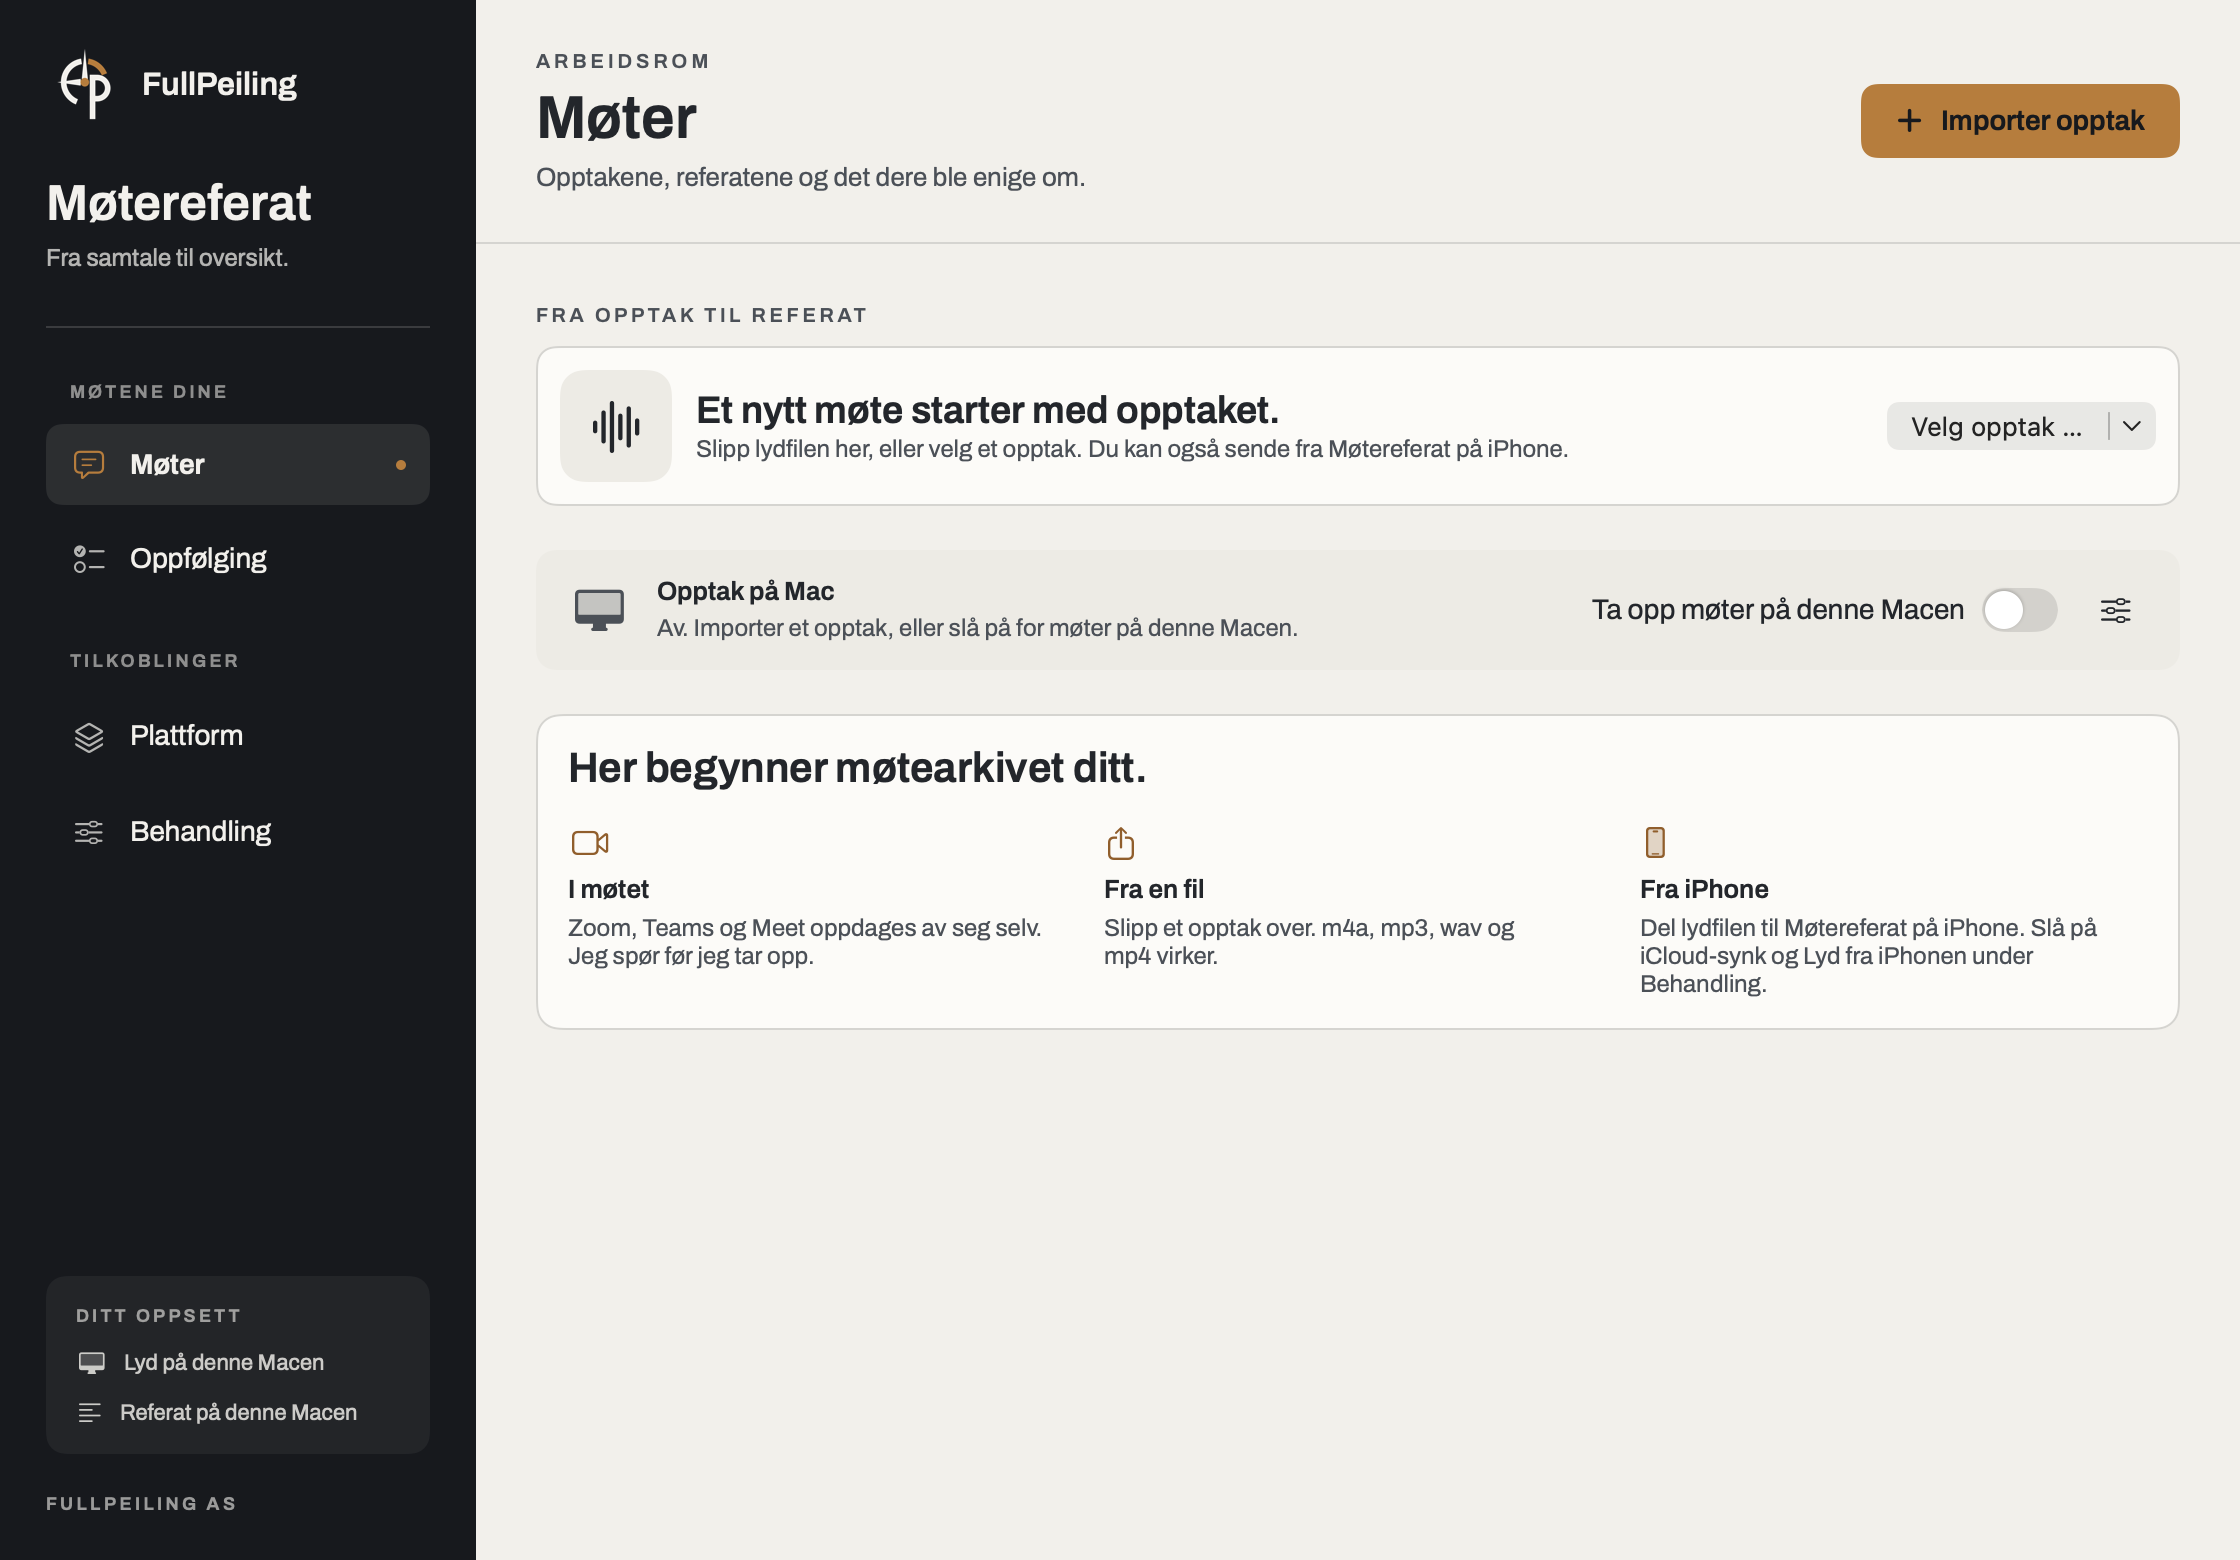
Task: Click the FullPeiling brand name
Action: pos(220,84)
